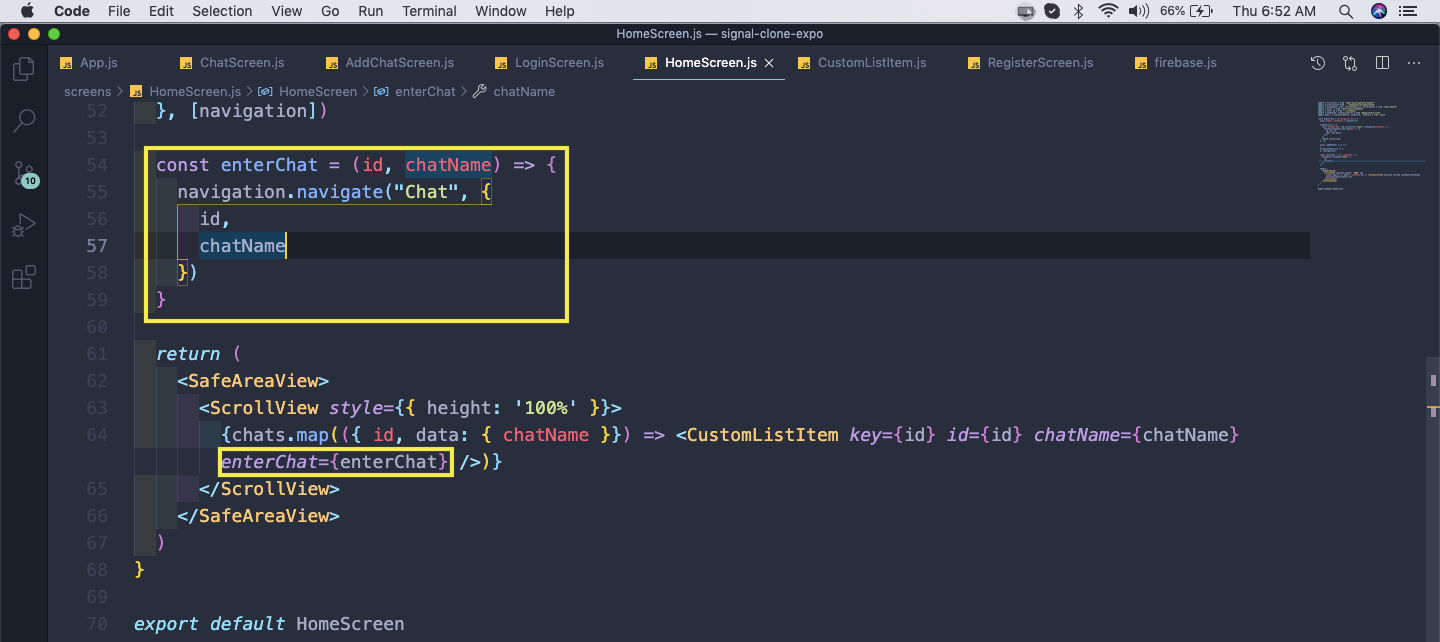Open the Window menu
The width and height of the screenshot is (1440, 642).
click(501, 11)
